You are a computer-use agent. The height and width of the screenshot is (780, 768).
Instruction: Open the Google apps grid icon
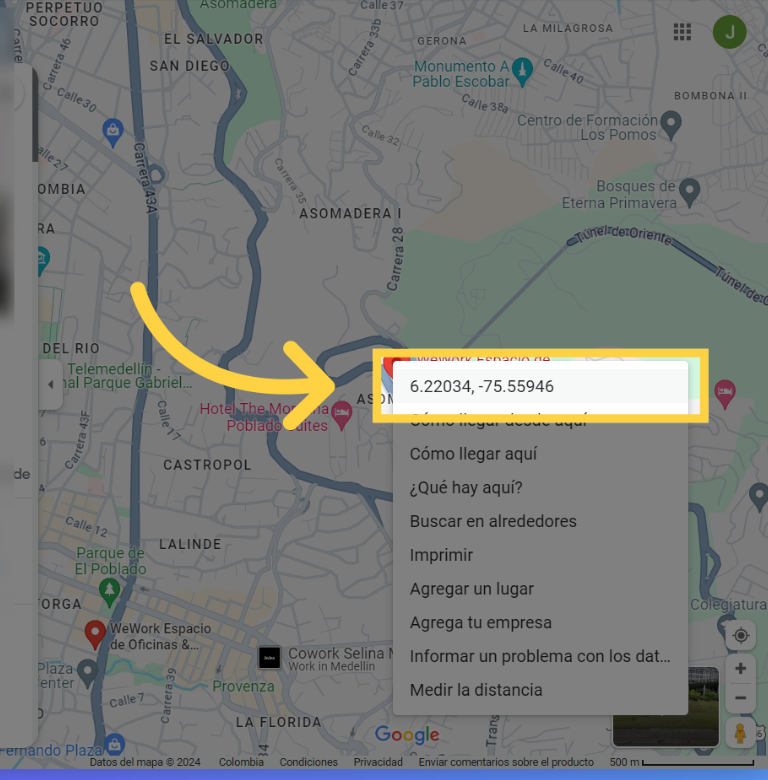point(682,32)
